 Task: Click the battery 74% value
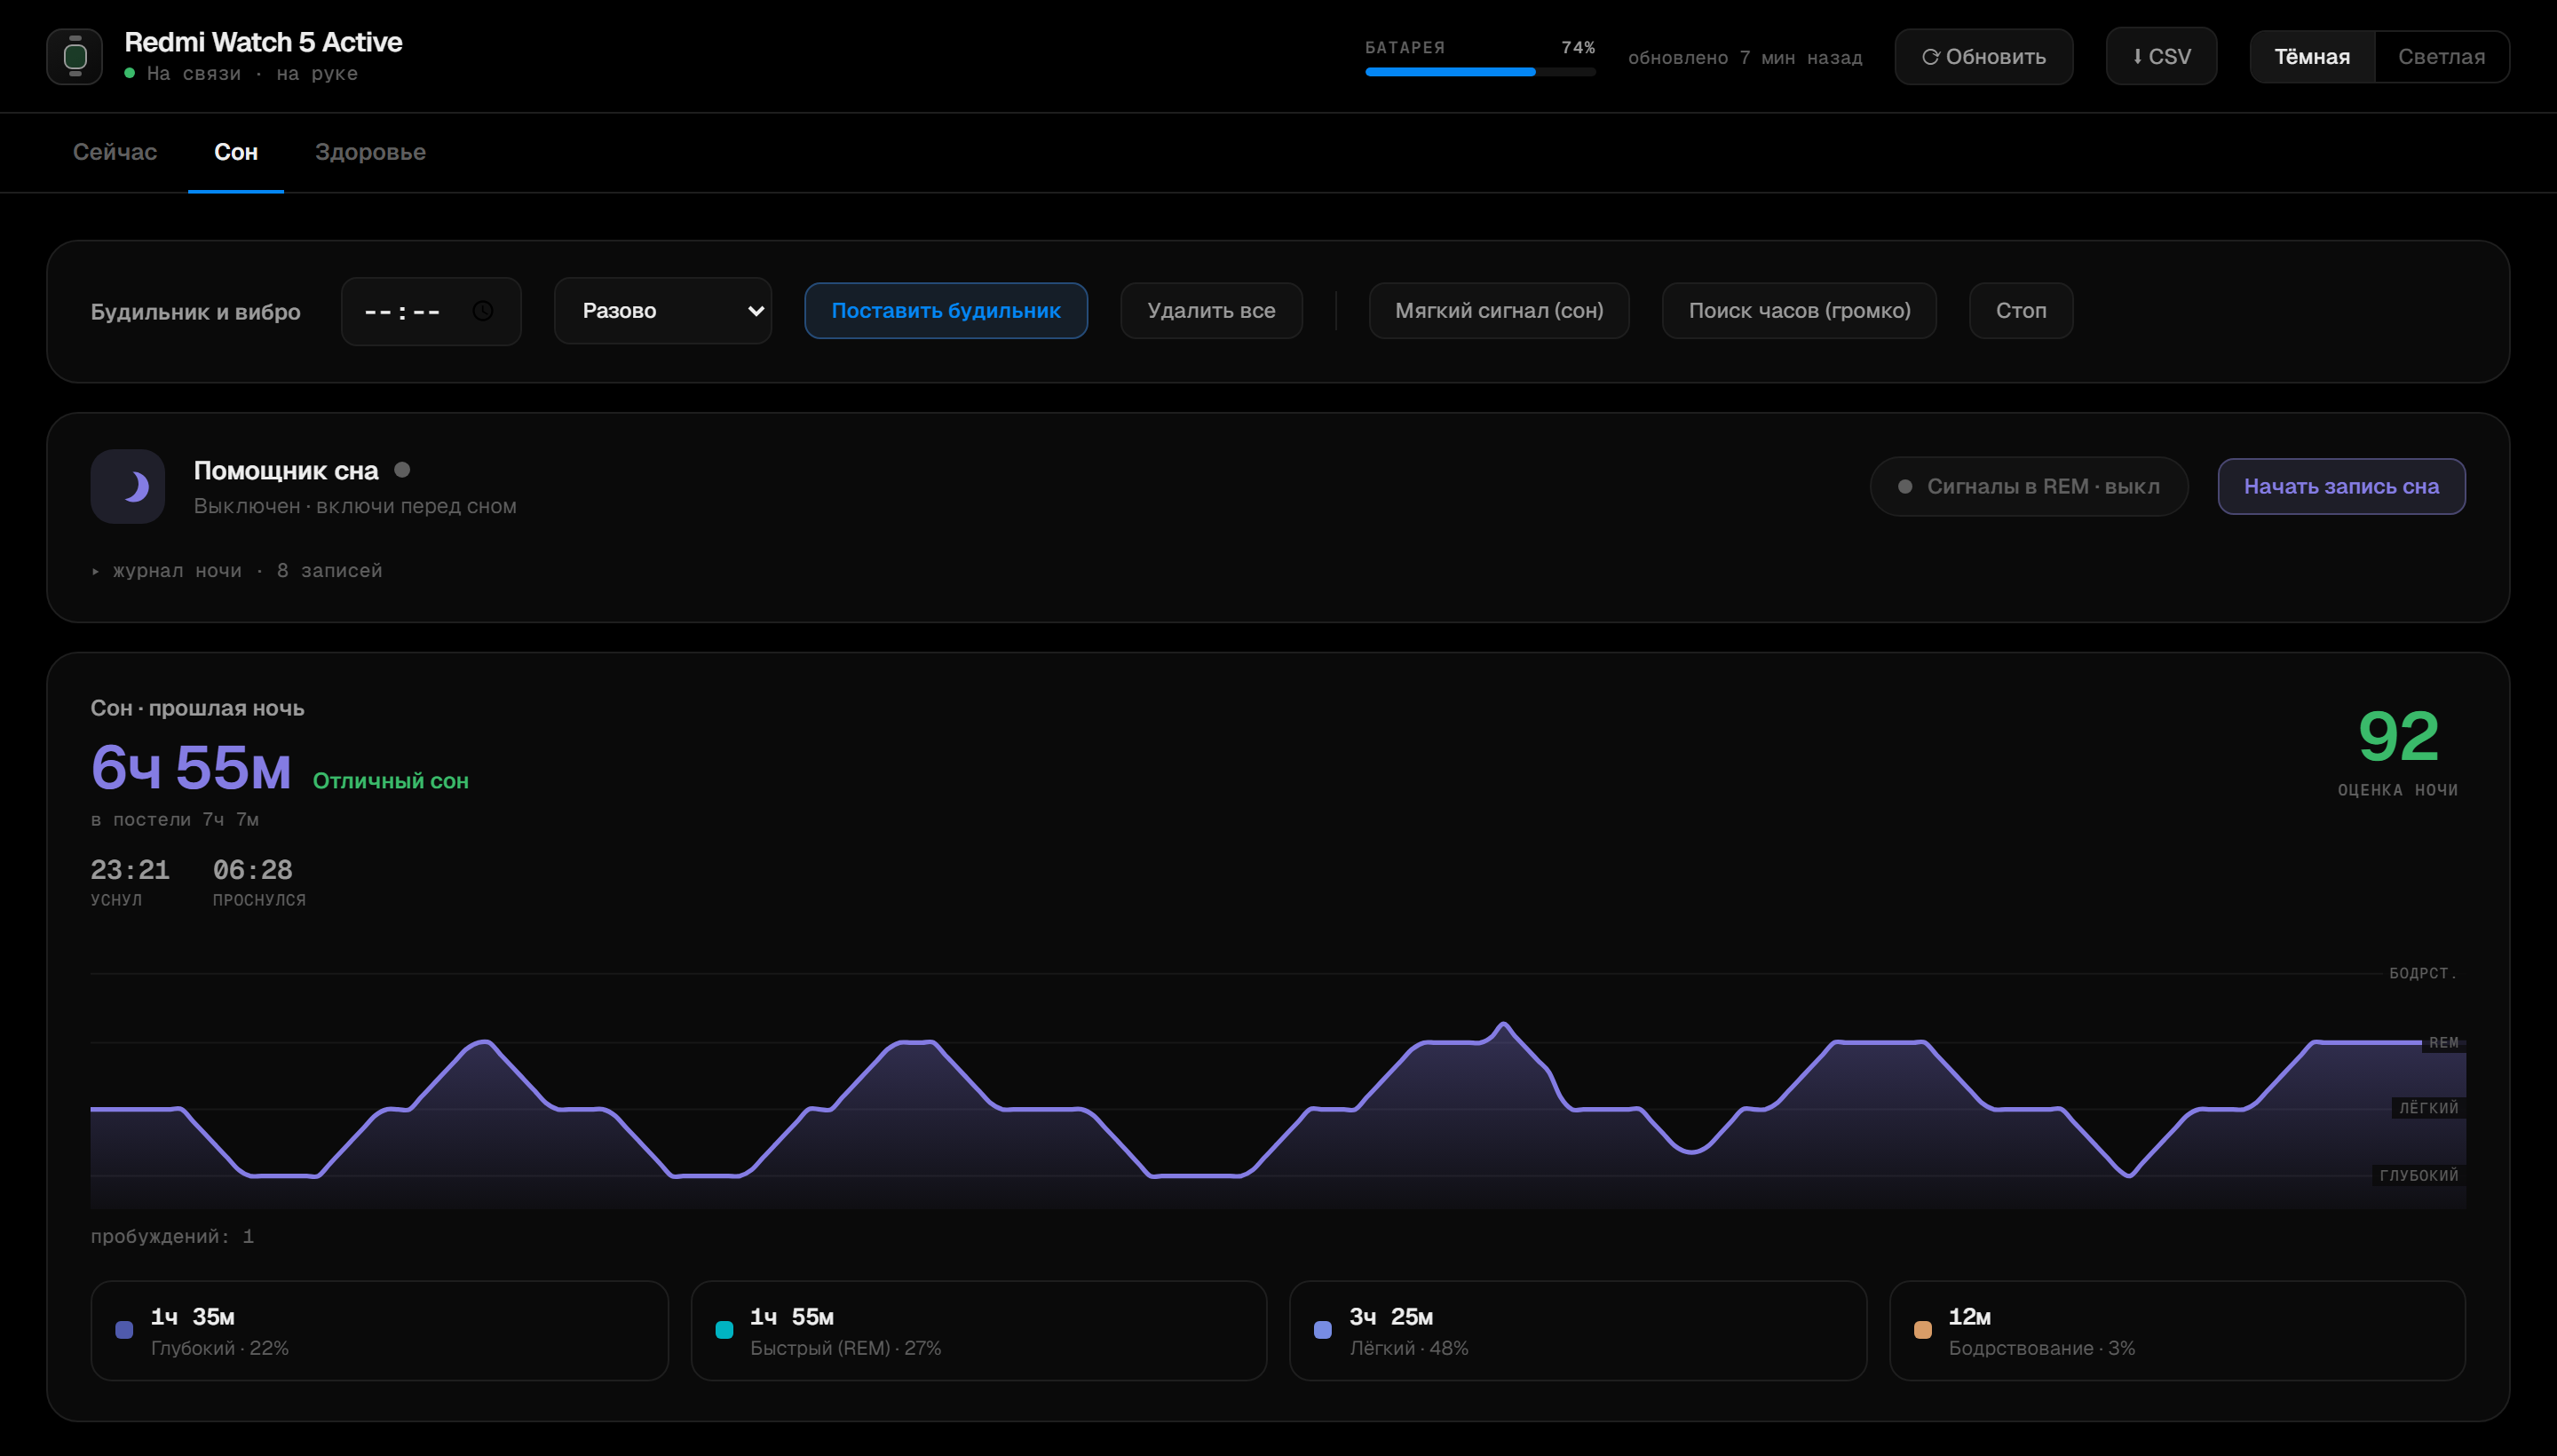1578,48
